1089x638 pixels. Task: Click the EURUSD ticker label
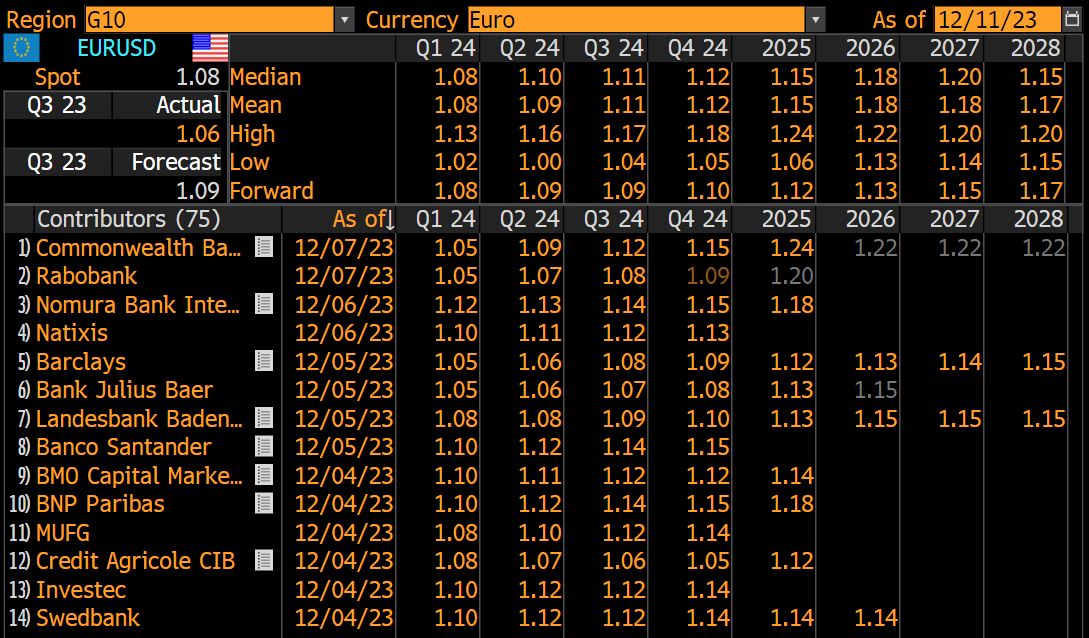click(117, 48)
